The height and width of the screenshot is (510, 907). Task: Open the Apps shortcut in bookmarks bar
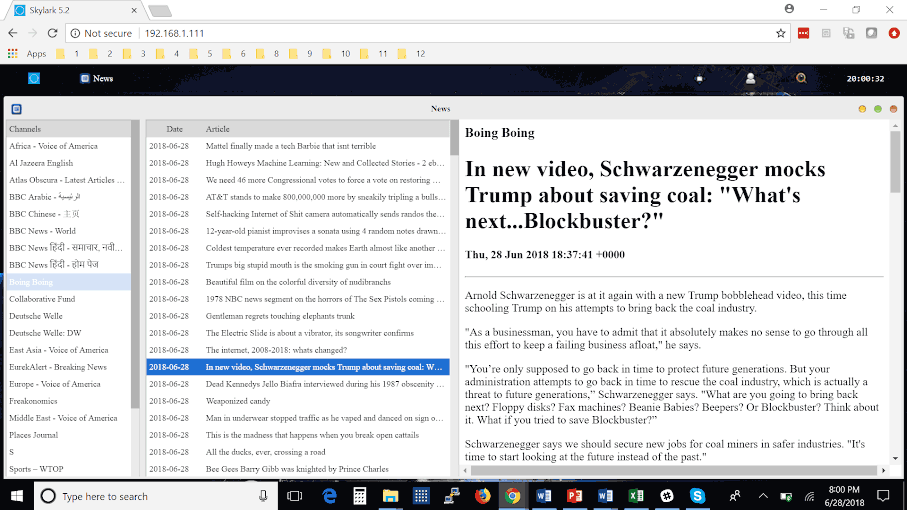click(x=27, y=54)
